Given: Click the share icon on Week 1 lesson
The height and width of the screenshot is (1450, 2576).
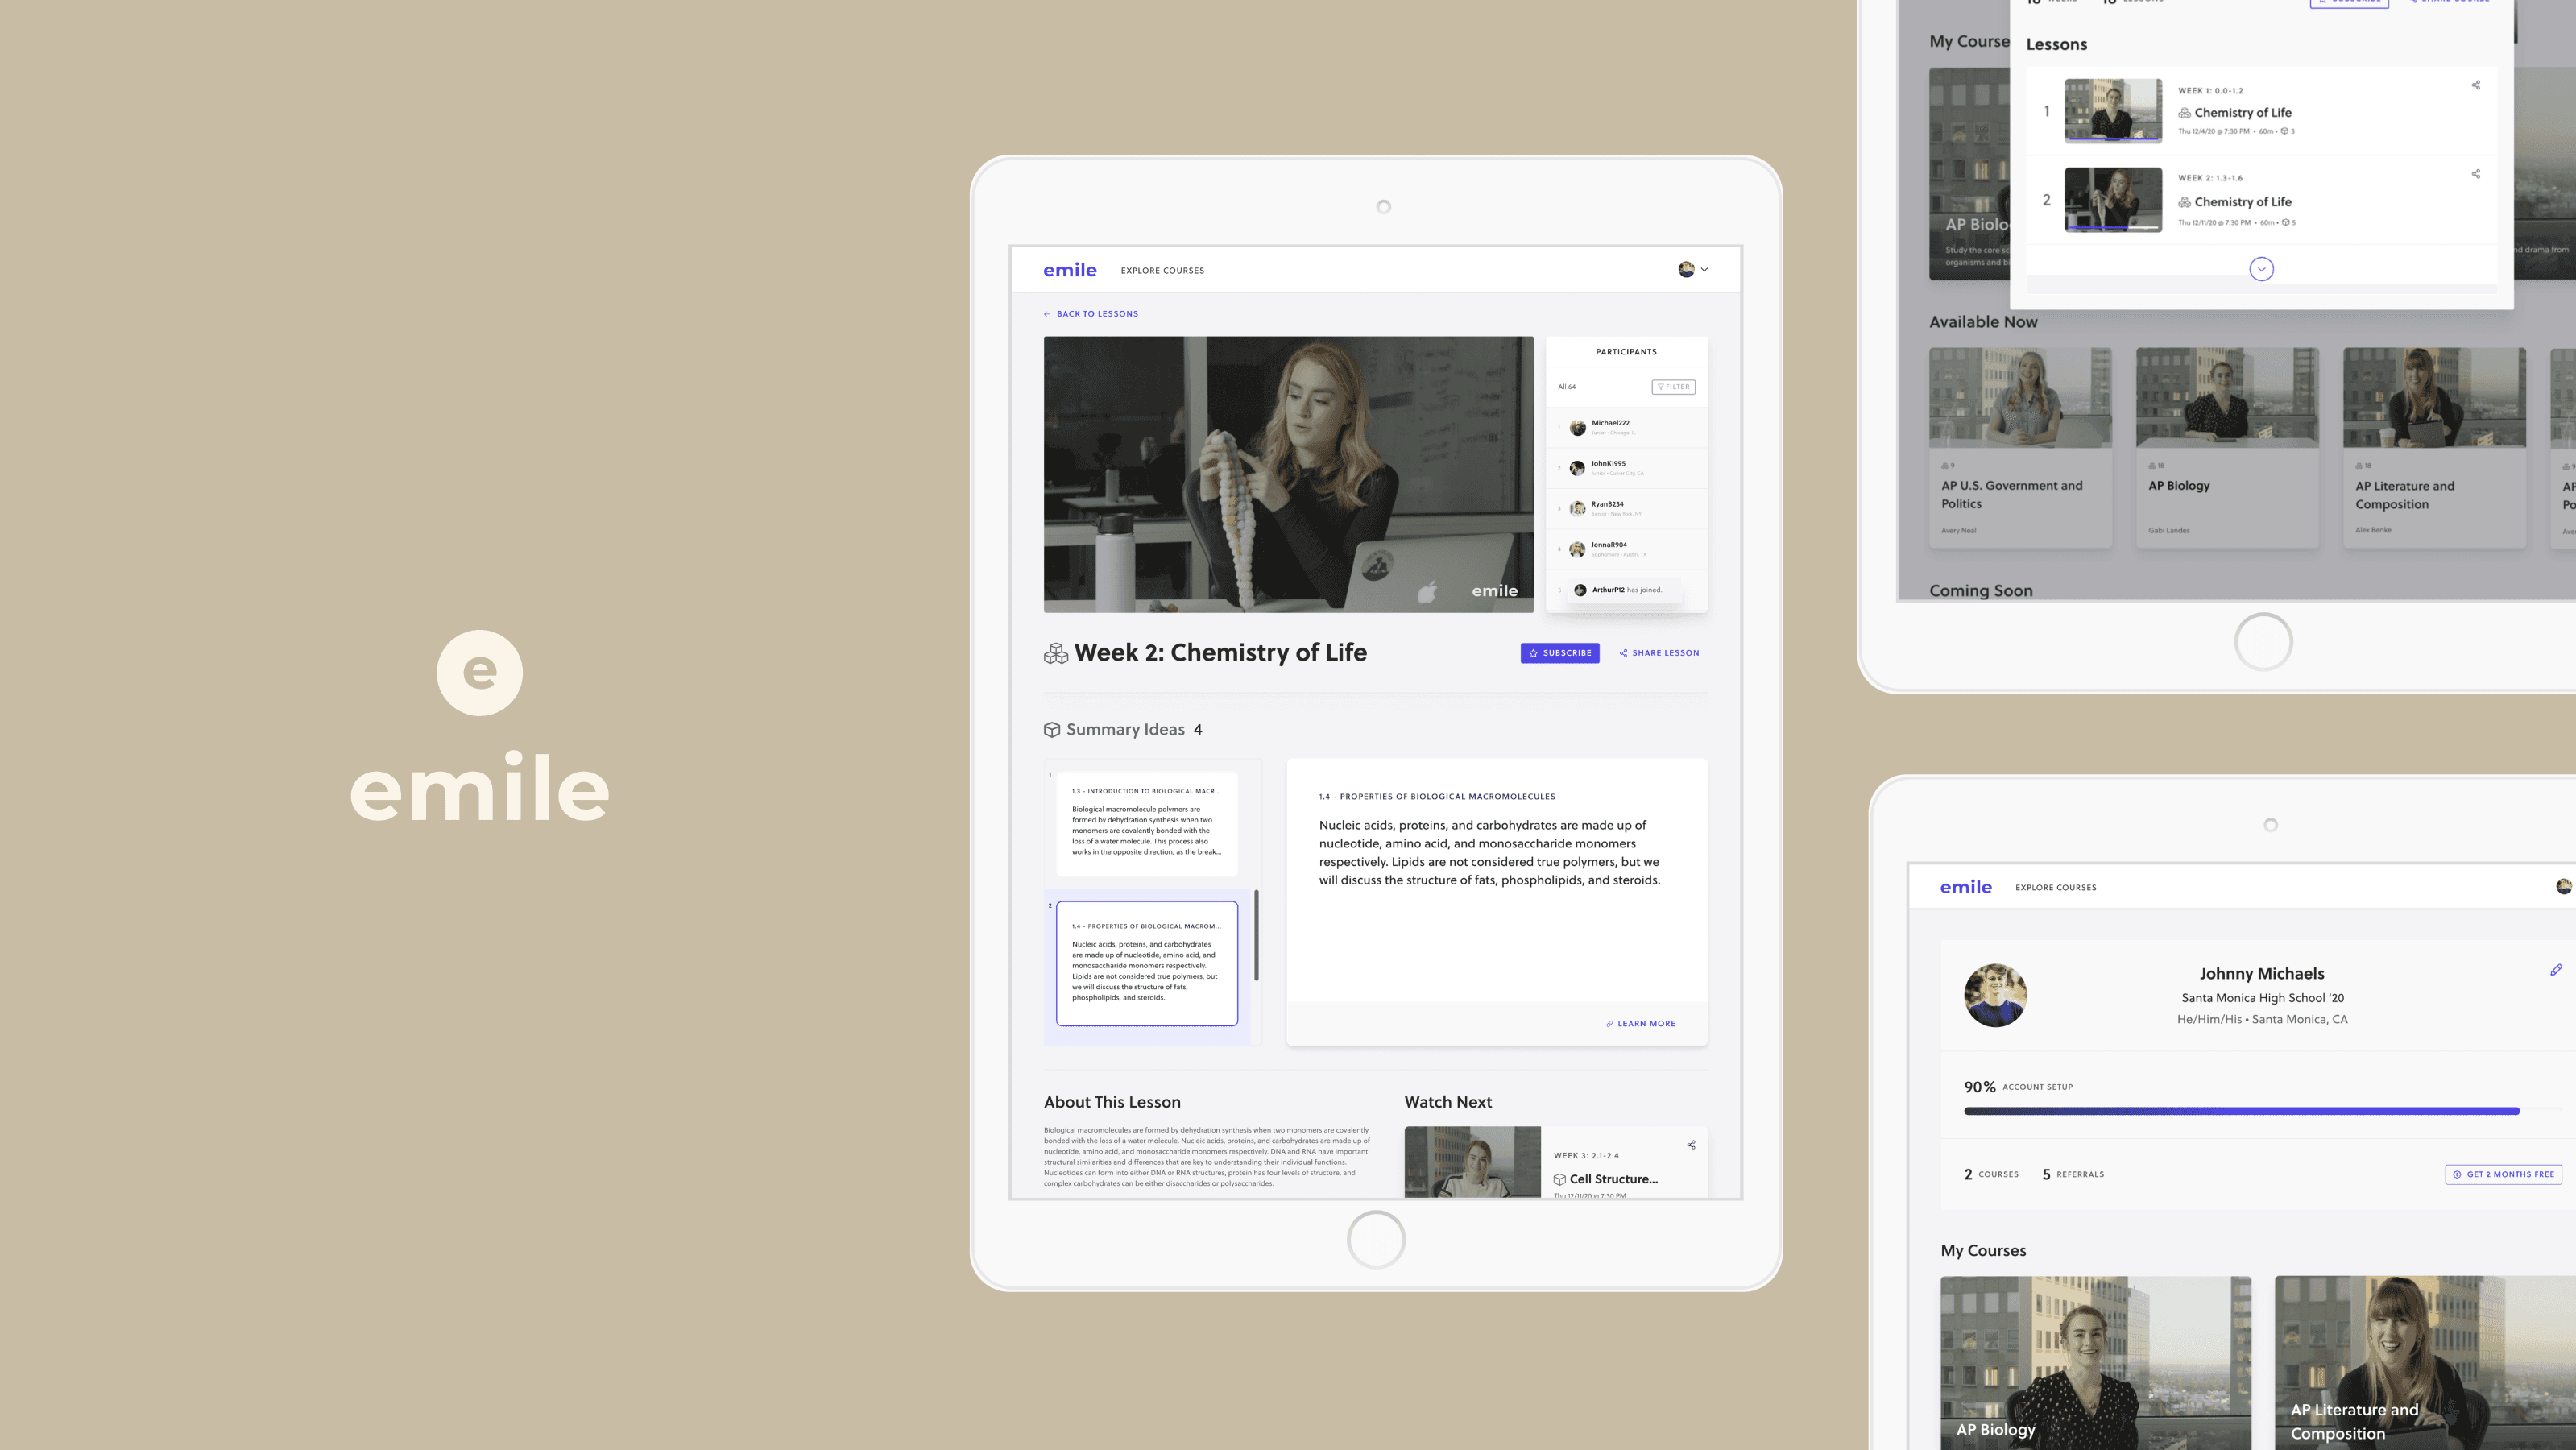Looking at the screenshot, I should (x=2476, y=85).
